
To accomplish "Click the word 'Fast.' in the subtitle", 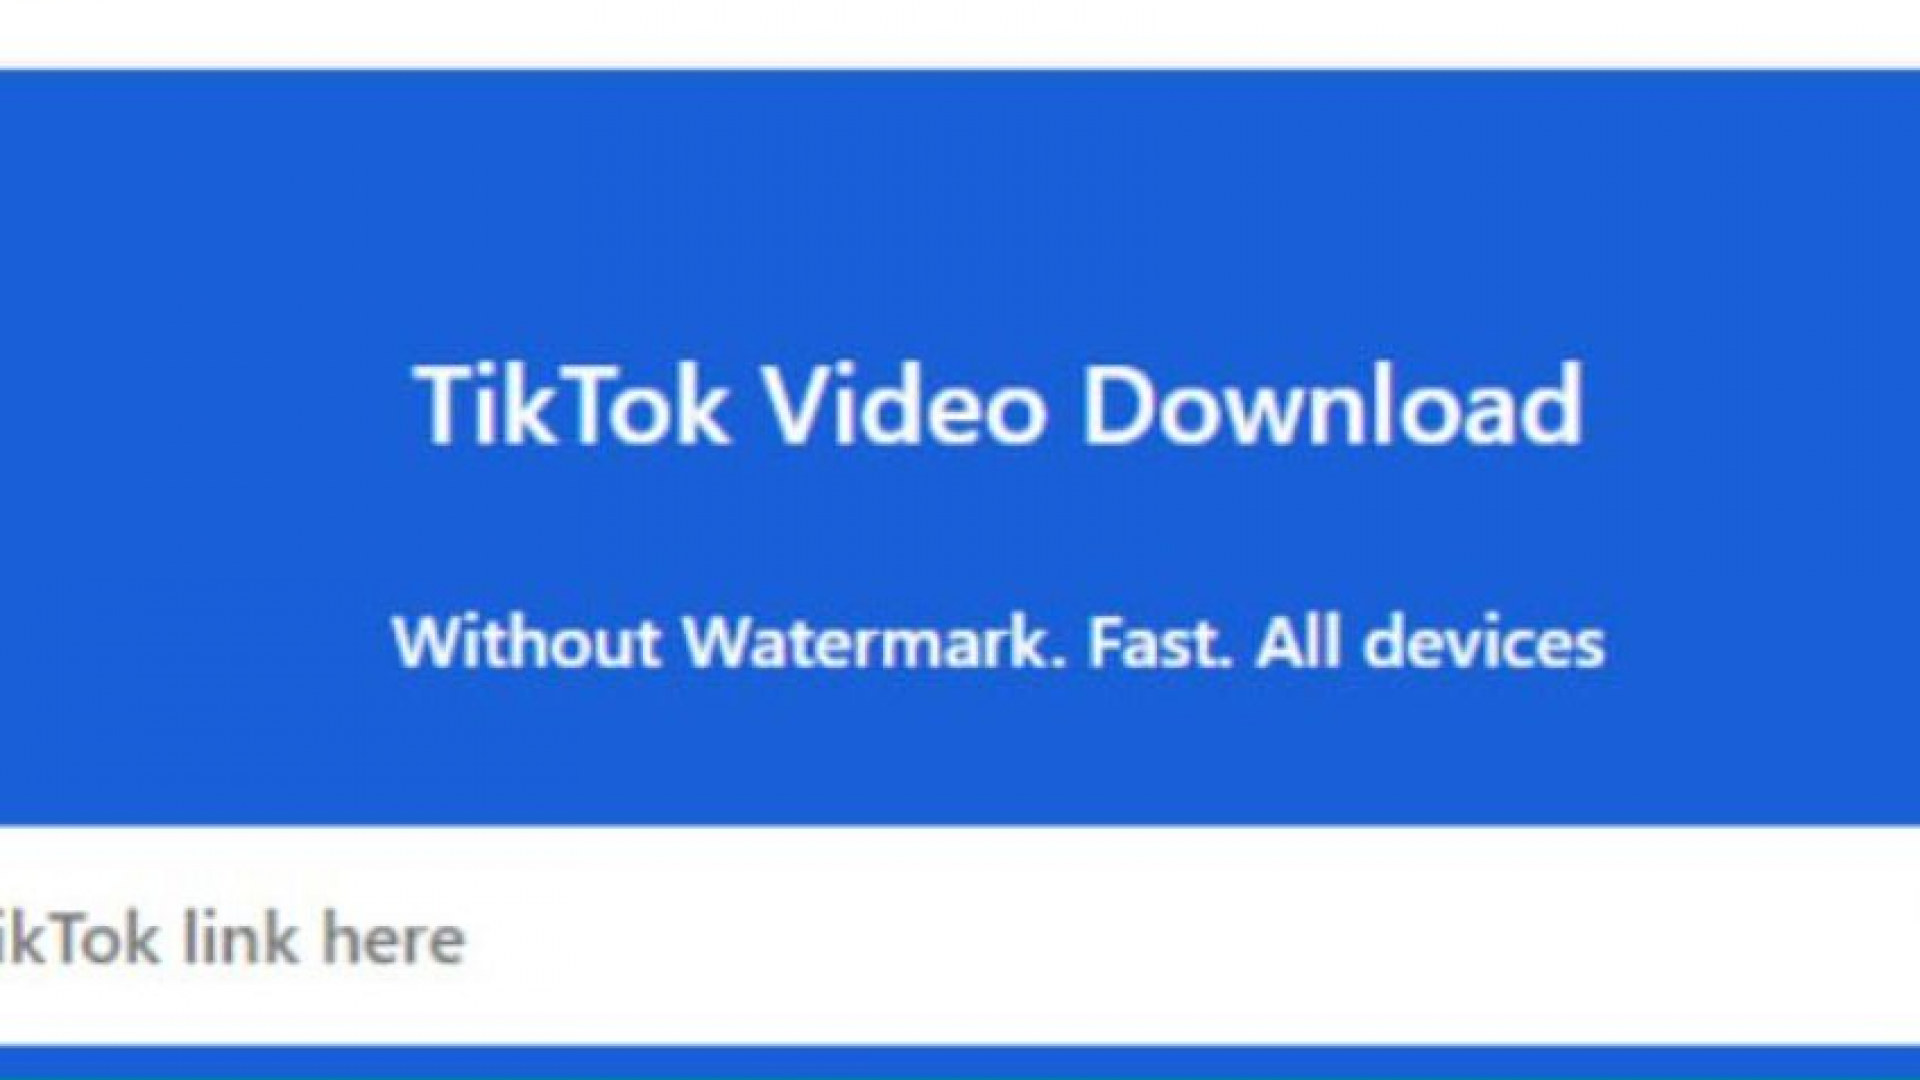I will click(x=1160, y=642).
